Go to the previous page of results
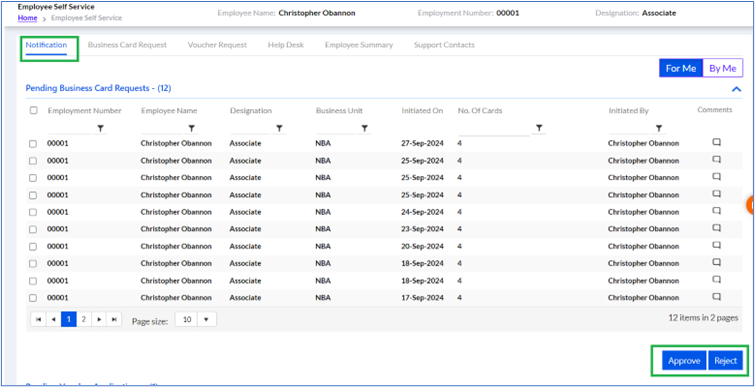The image size is (755, 387). point(53,319)
